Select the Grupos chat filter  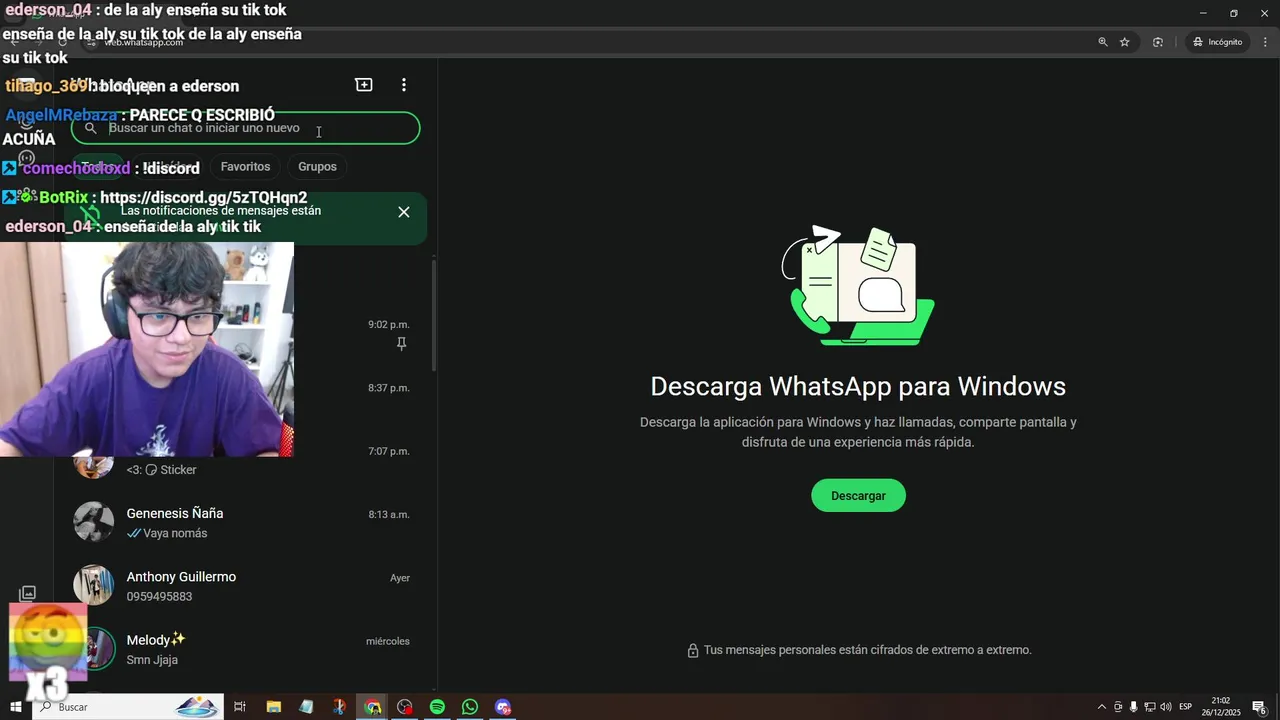coord(317,167)
